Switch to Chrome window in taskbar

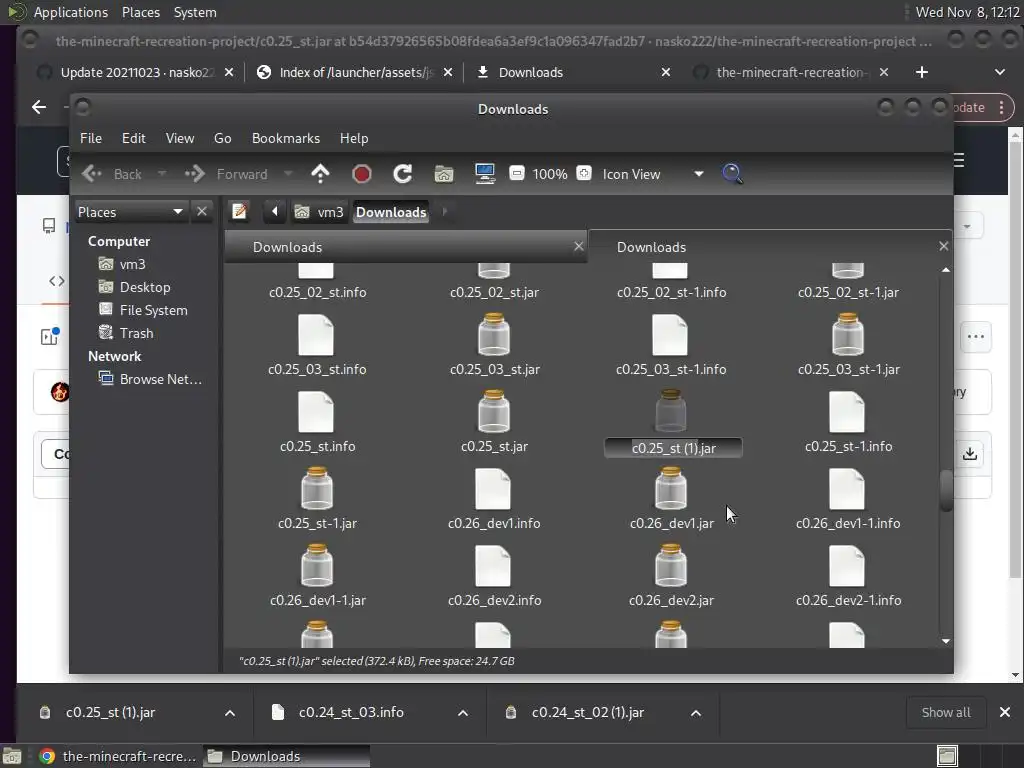[x=118, y=756]
